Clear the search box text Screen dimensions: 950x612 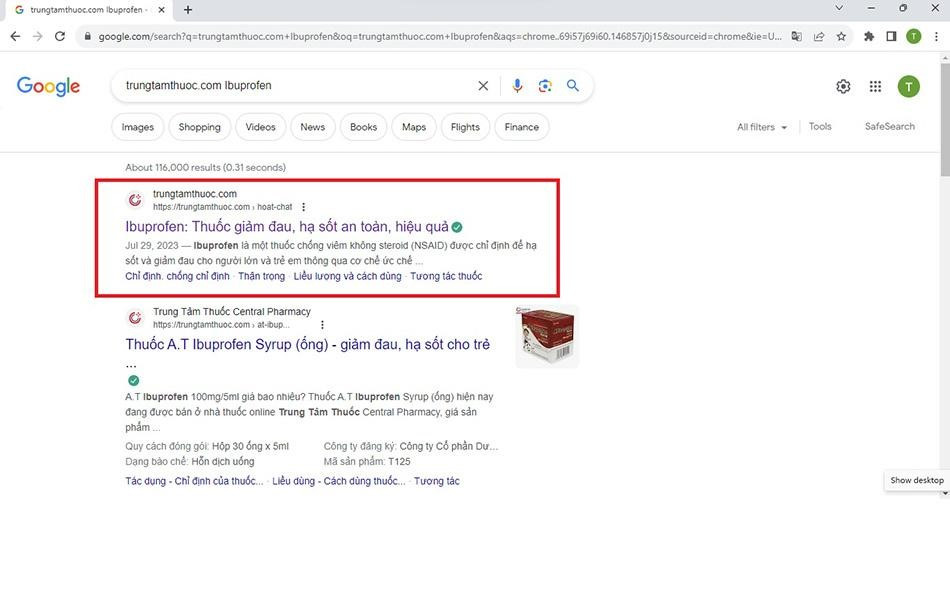coord(483,86)
